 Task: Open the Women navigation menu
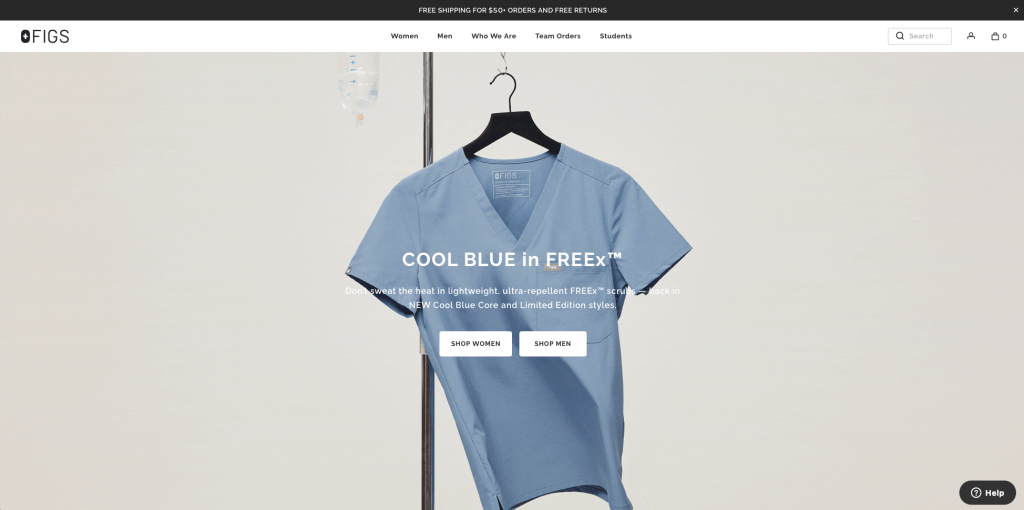click(x=404, y=36)
